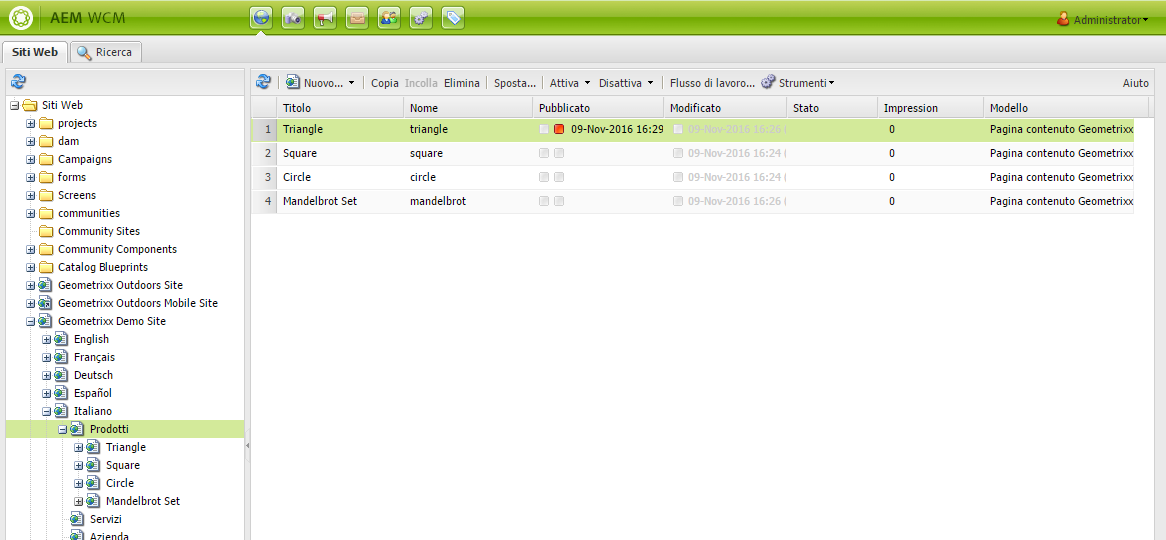Toggle Modificato checkbox for Square row
Viewport: 1166px width, 540px height.
pos(678,153)
